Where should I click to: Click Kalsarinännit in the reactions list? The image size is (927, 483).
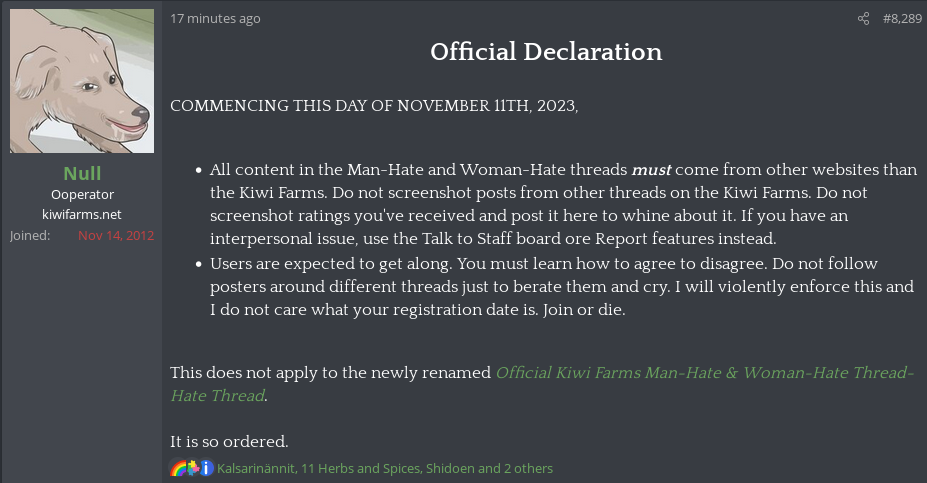click(x=256, y=468)
